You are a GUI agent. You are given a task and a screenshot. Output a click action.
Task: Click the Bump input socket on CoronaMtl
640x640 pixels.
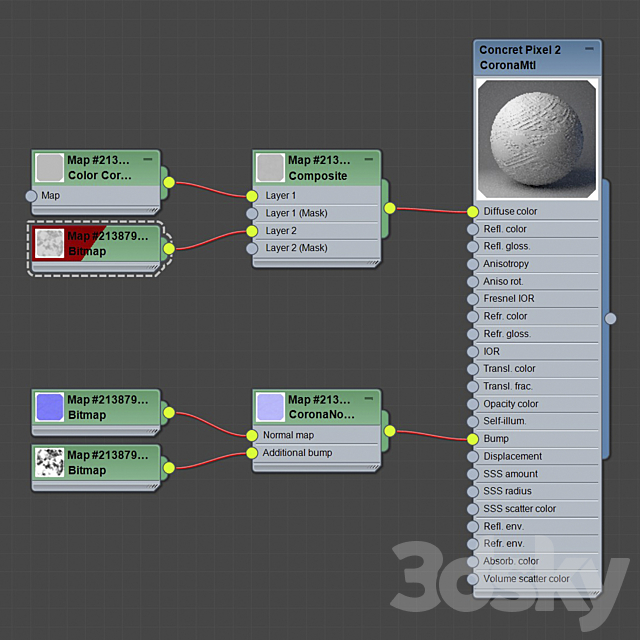coord(472,438)
